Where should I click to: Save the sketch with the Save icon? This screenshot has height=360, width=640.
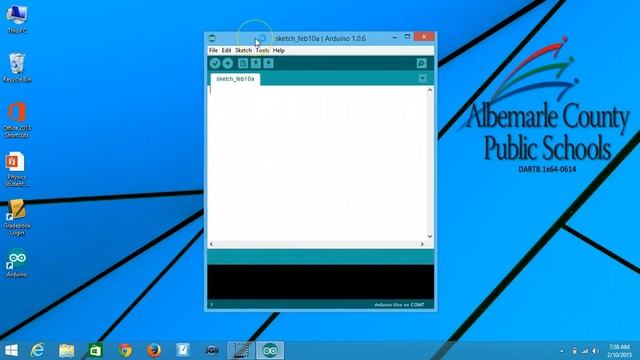click(x=268, y=63)
